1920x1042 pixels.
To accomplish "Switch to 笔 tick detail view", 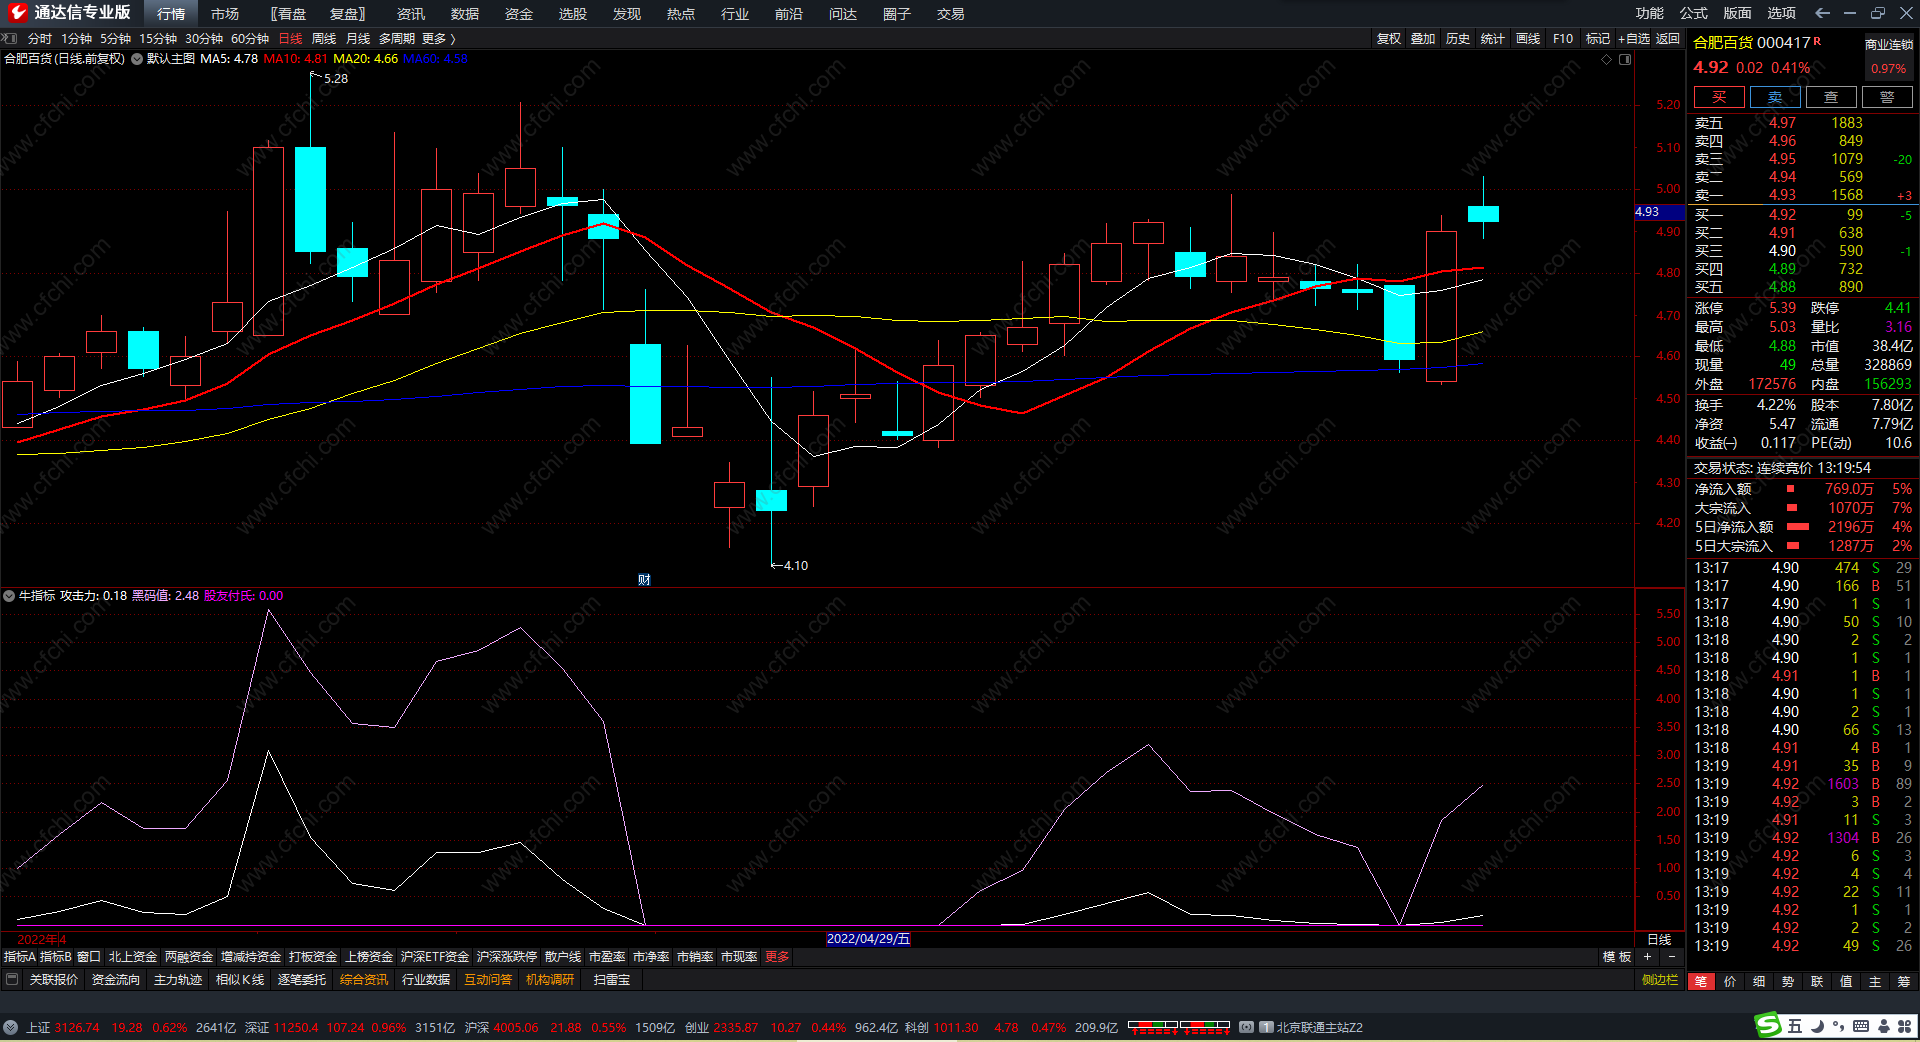I will (1701, 981).
